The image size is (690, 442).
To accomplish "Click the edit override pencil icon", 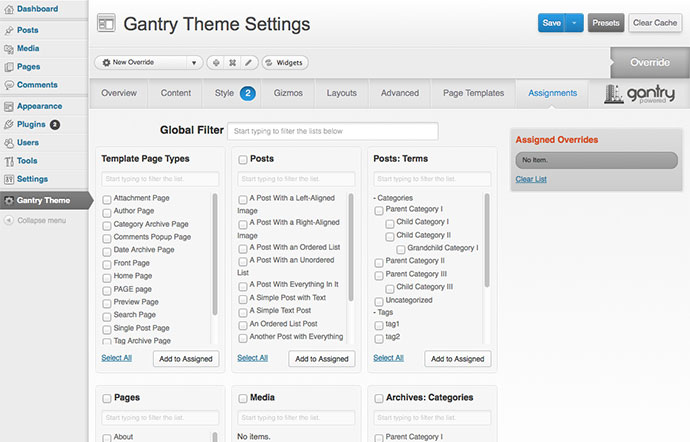I will 249,62.
